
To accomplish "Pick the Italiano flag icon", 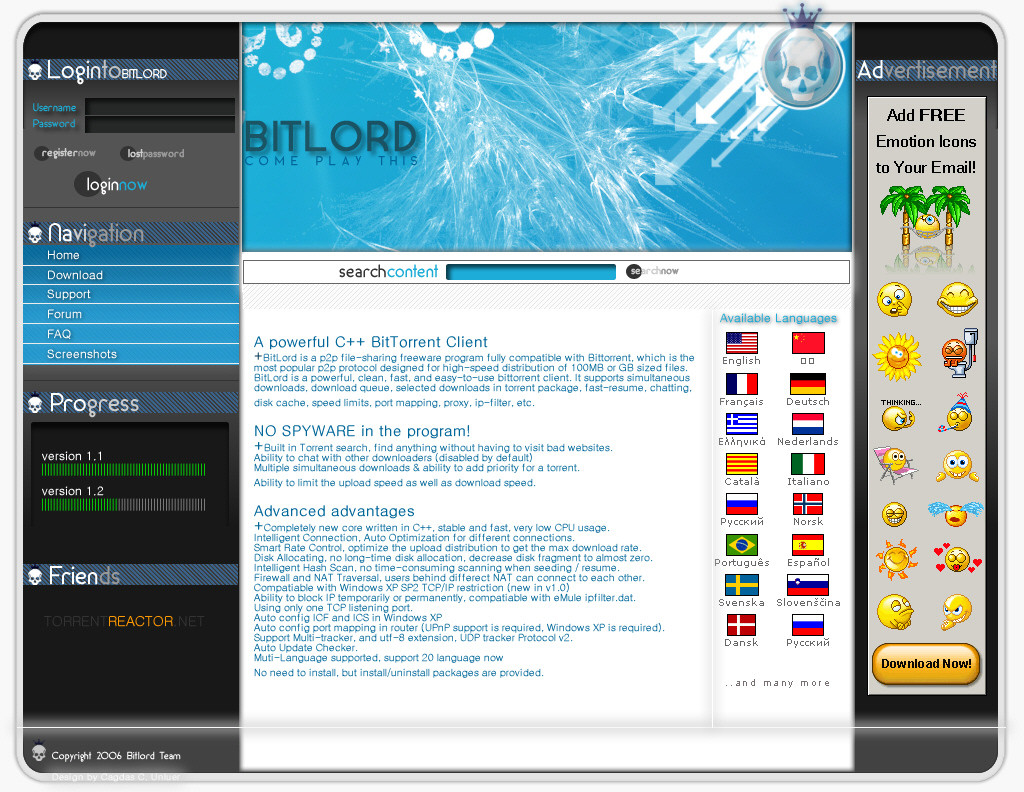I will coord(808,464).
